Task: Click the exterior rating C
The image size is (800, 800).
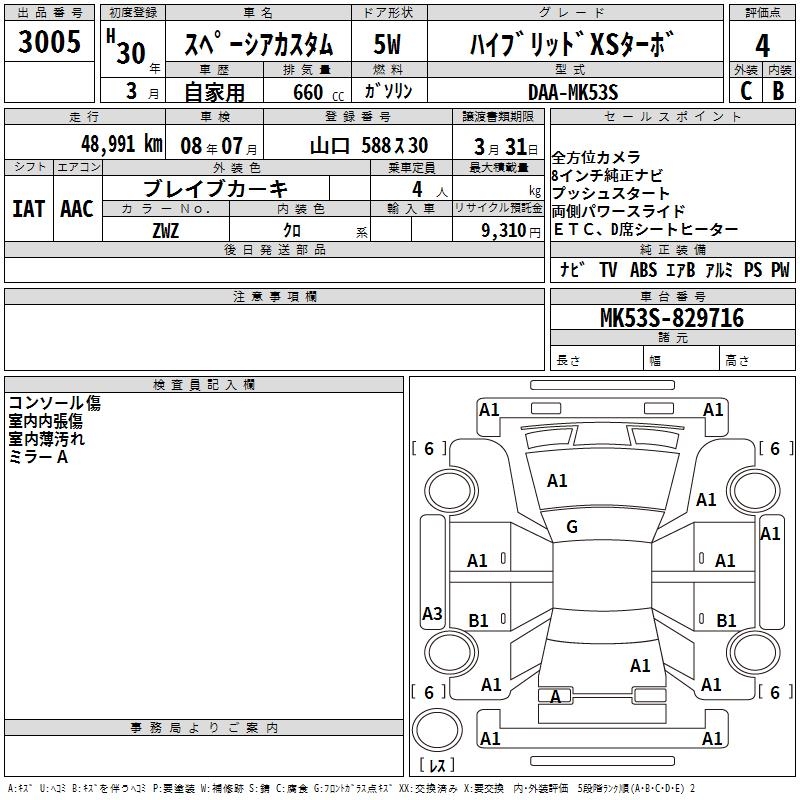Action: pyautogui.click(x=746, y=91)
